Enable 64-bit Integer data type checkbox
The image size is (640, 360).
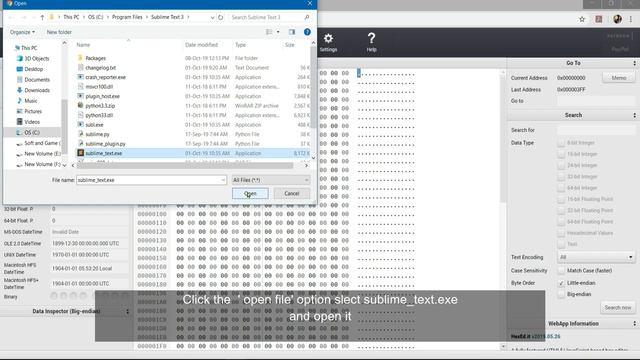coord(561,188)
